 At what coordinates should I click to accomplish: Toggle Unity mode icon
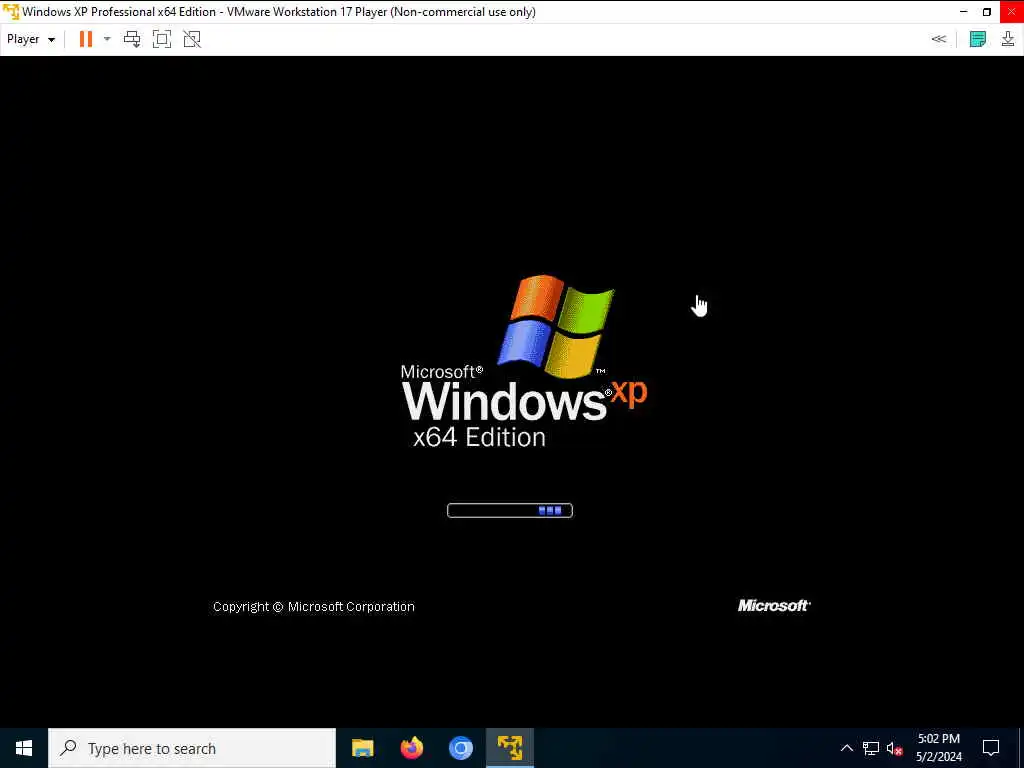click(x=192, y=39)
